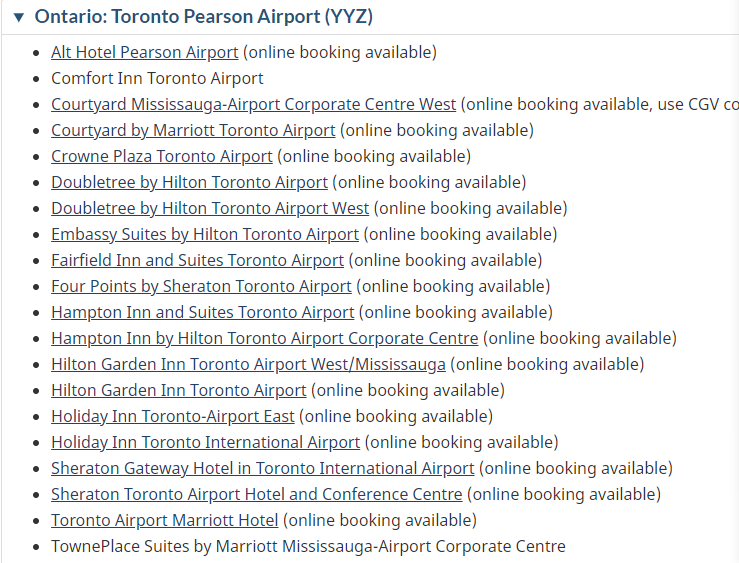
Task: Open Holiday Inn Toronto-Airport East link
Action: [x=173, y=416]
